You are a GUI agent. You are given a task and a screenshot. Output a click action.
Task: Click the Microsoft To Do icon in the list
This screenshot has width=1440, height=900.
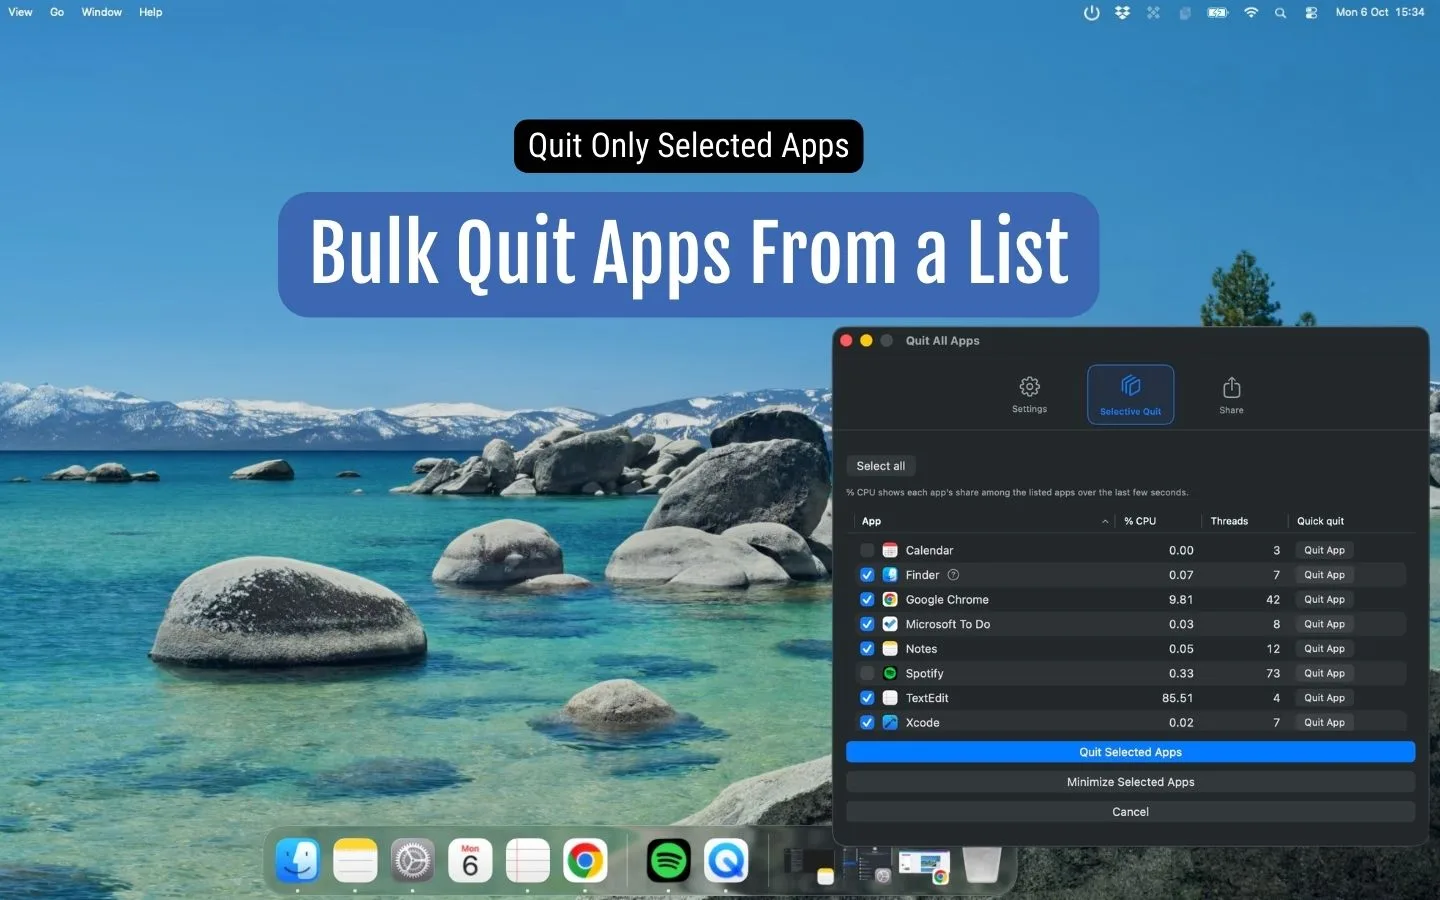click(x=890, y=624)
